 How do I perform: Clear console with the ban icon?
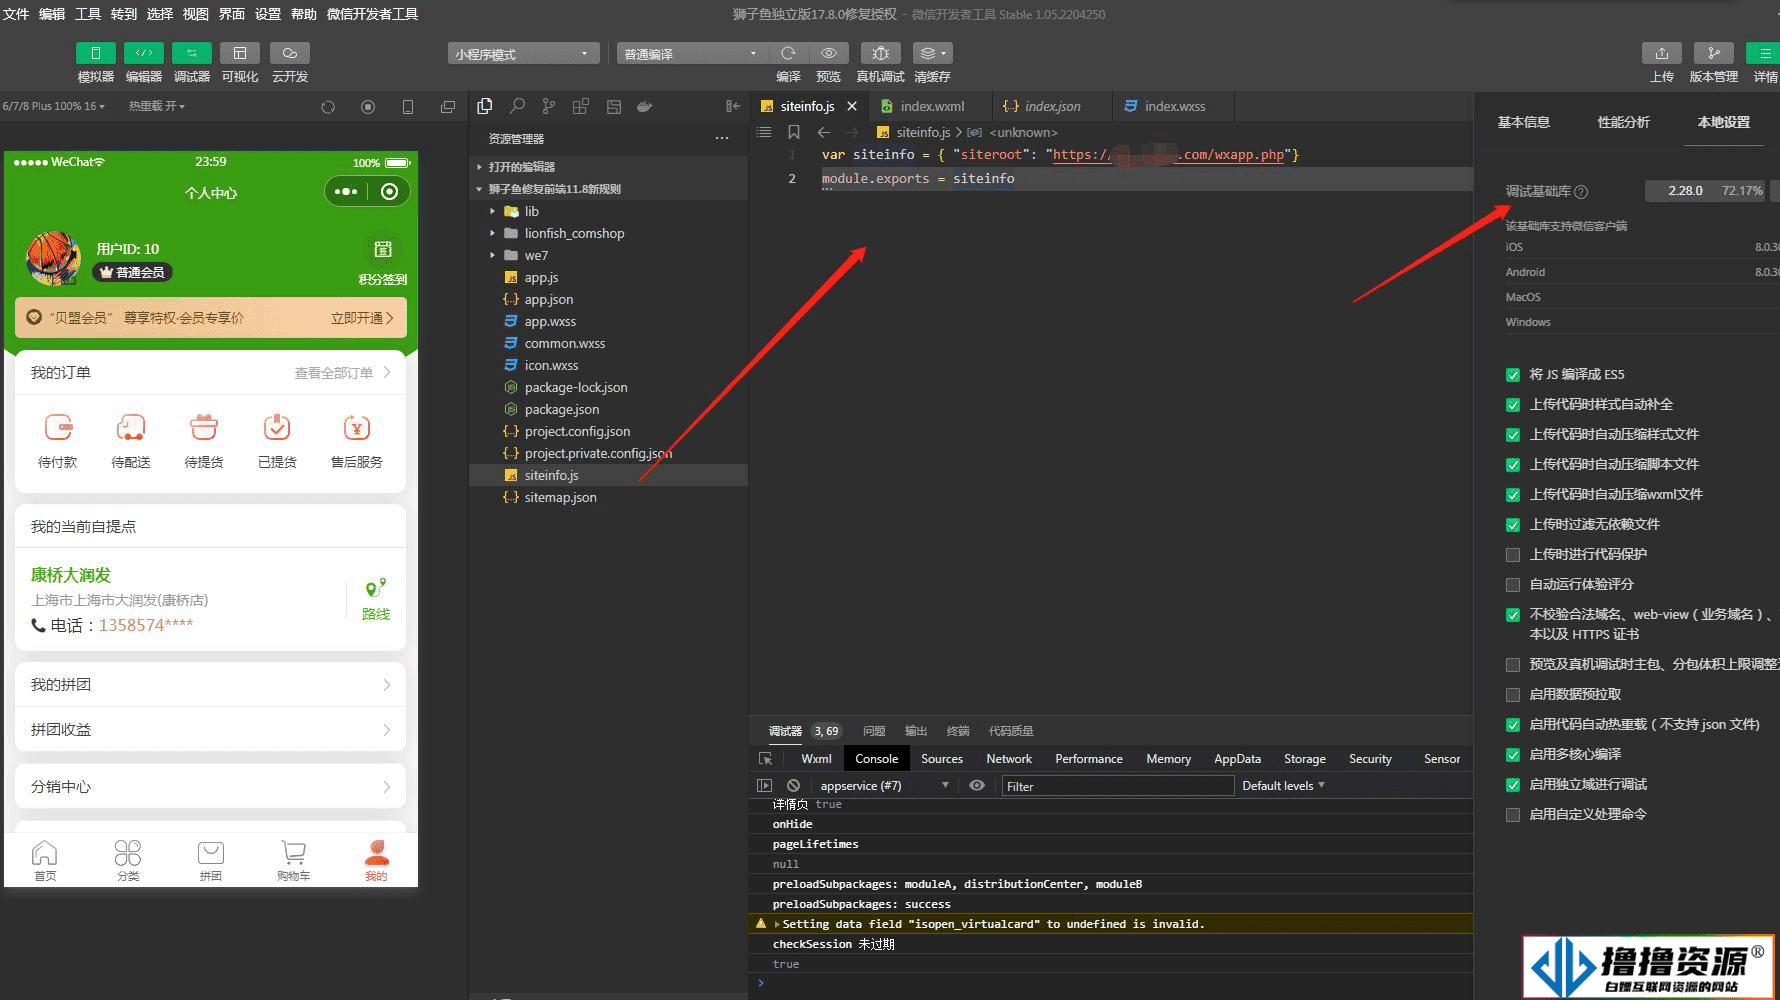point(793,786)
